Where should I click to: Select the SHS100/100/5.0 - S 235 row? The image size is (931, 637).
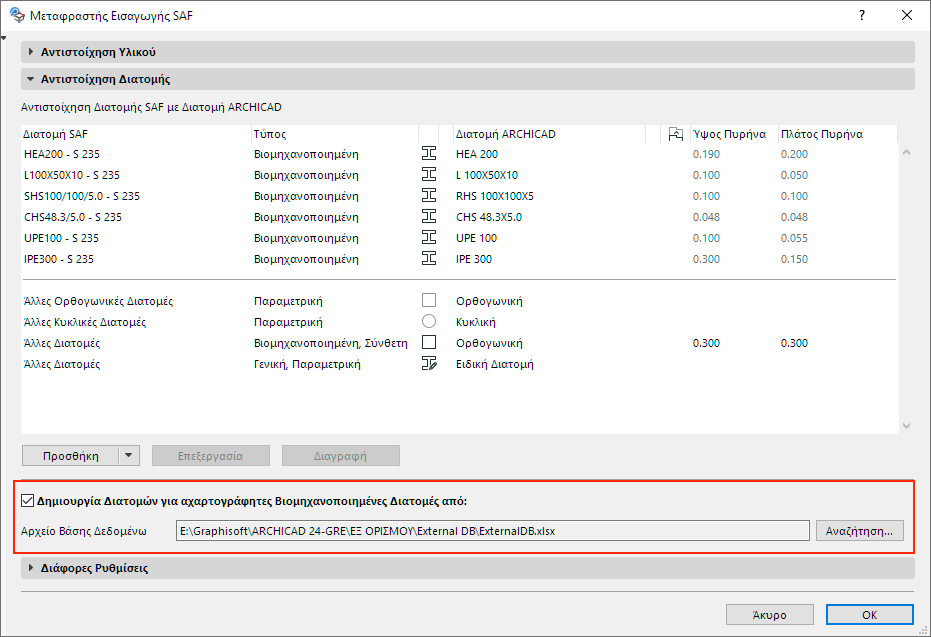459,195
